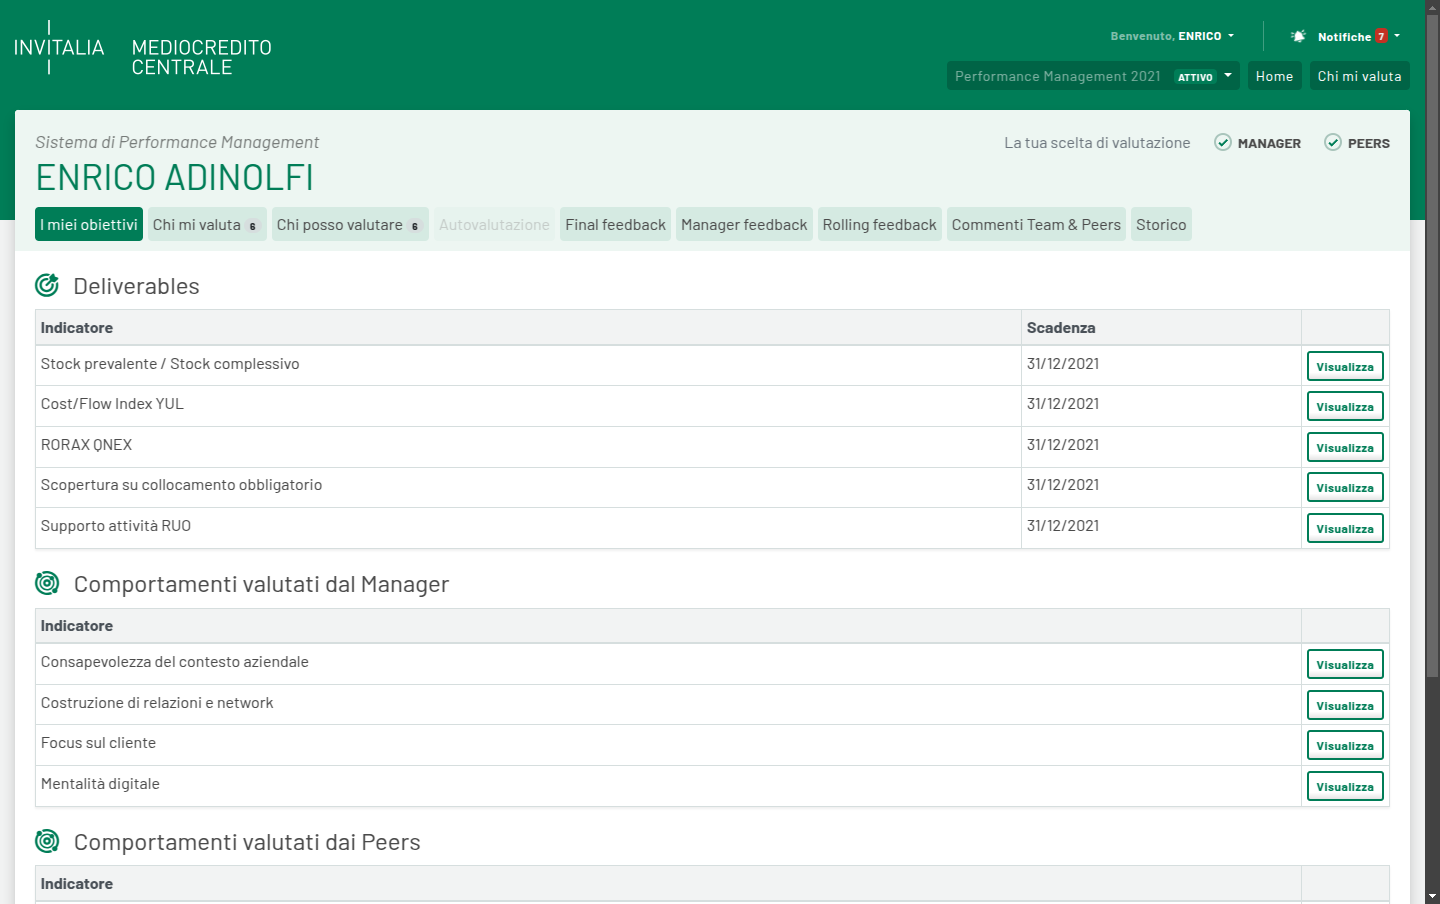Click the Costruzione di relazioni e network text

(x=157, y=703)
